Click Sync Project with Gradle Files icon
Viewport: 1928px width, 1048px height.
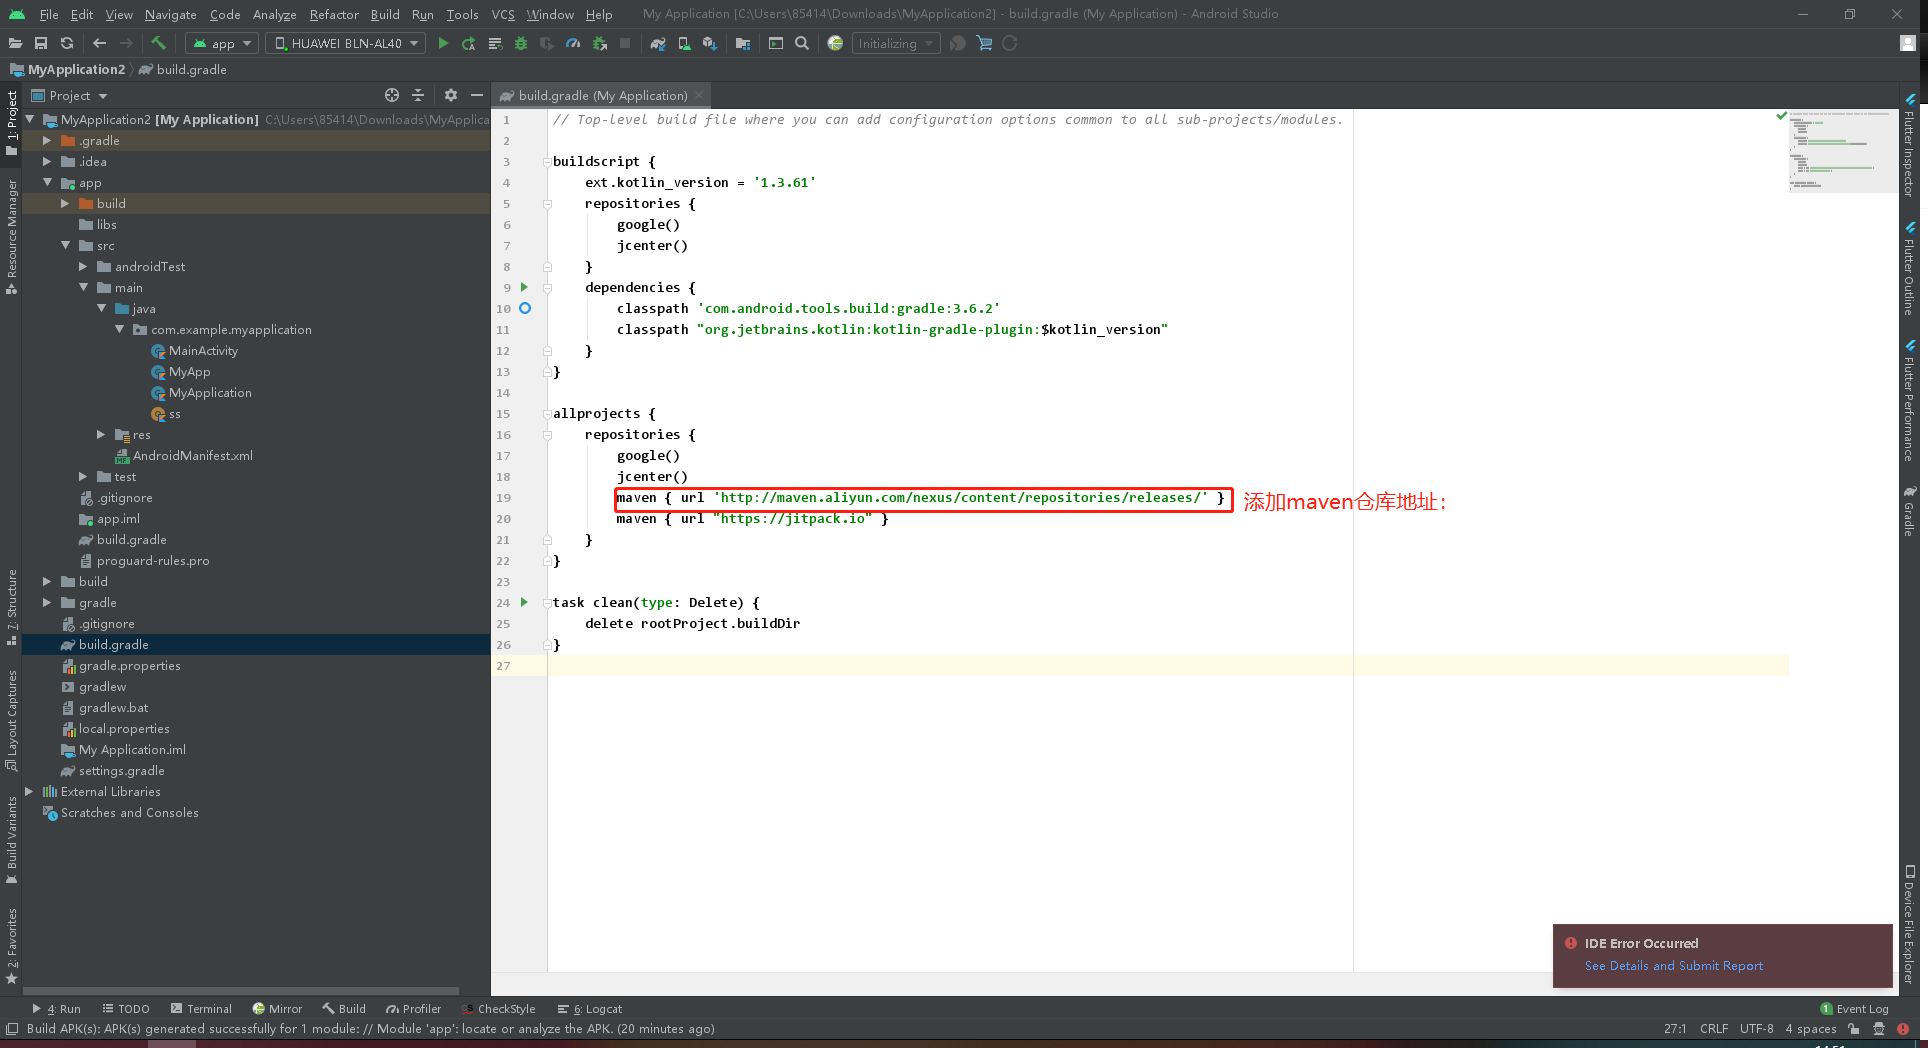coord(657,43)
